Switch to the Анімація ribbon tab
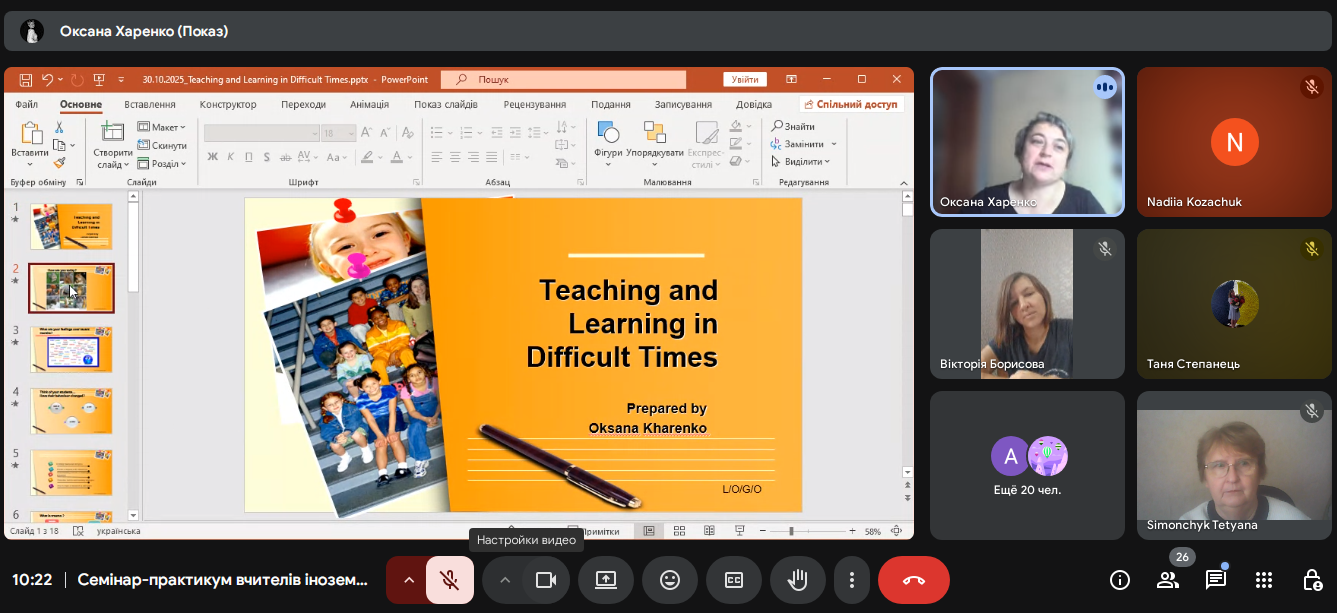Screen dimensions: 1337x613 [370, 105]
